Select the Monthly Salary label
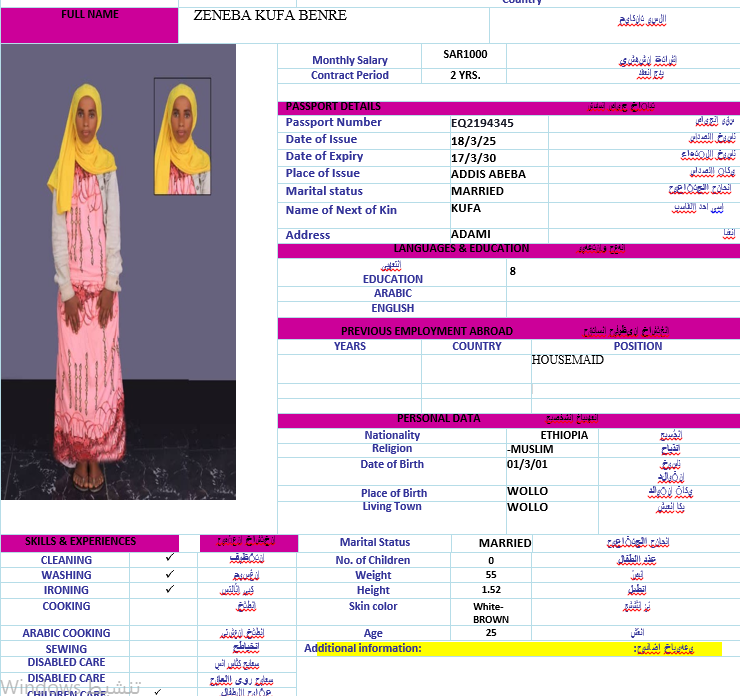The width and height of the screenshot is (740, 696). pyautogui.click(x=350, y=60)
